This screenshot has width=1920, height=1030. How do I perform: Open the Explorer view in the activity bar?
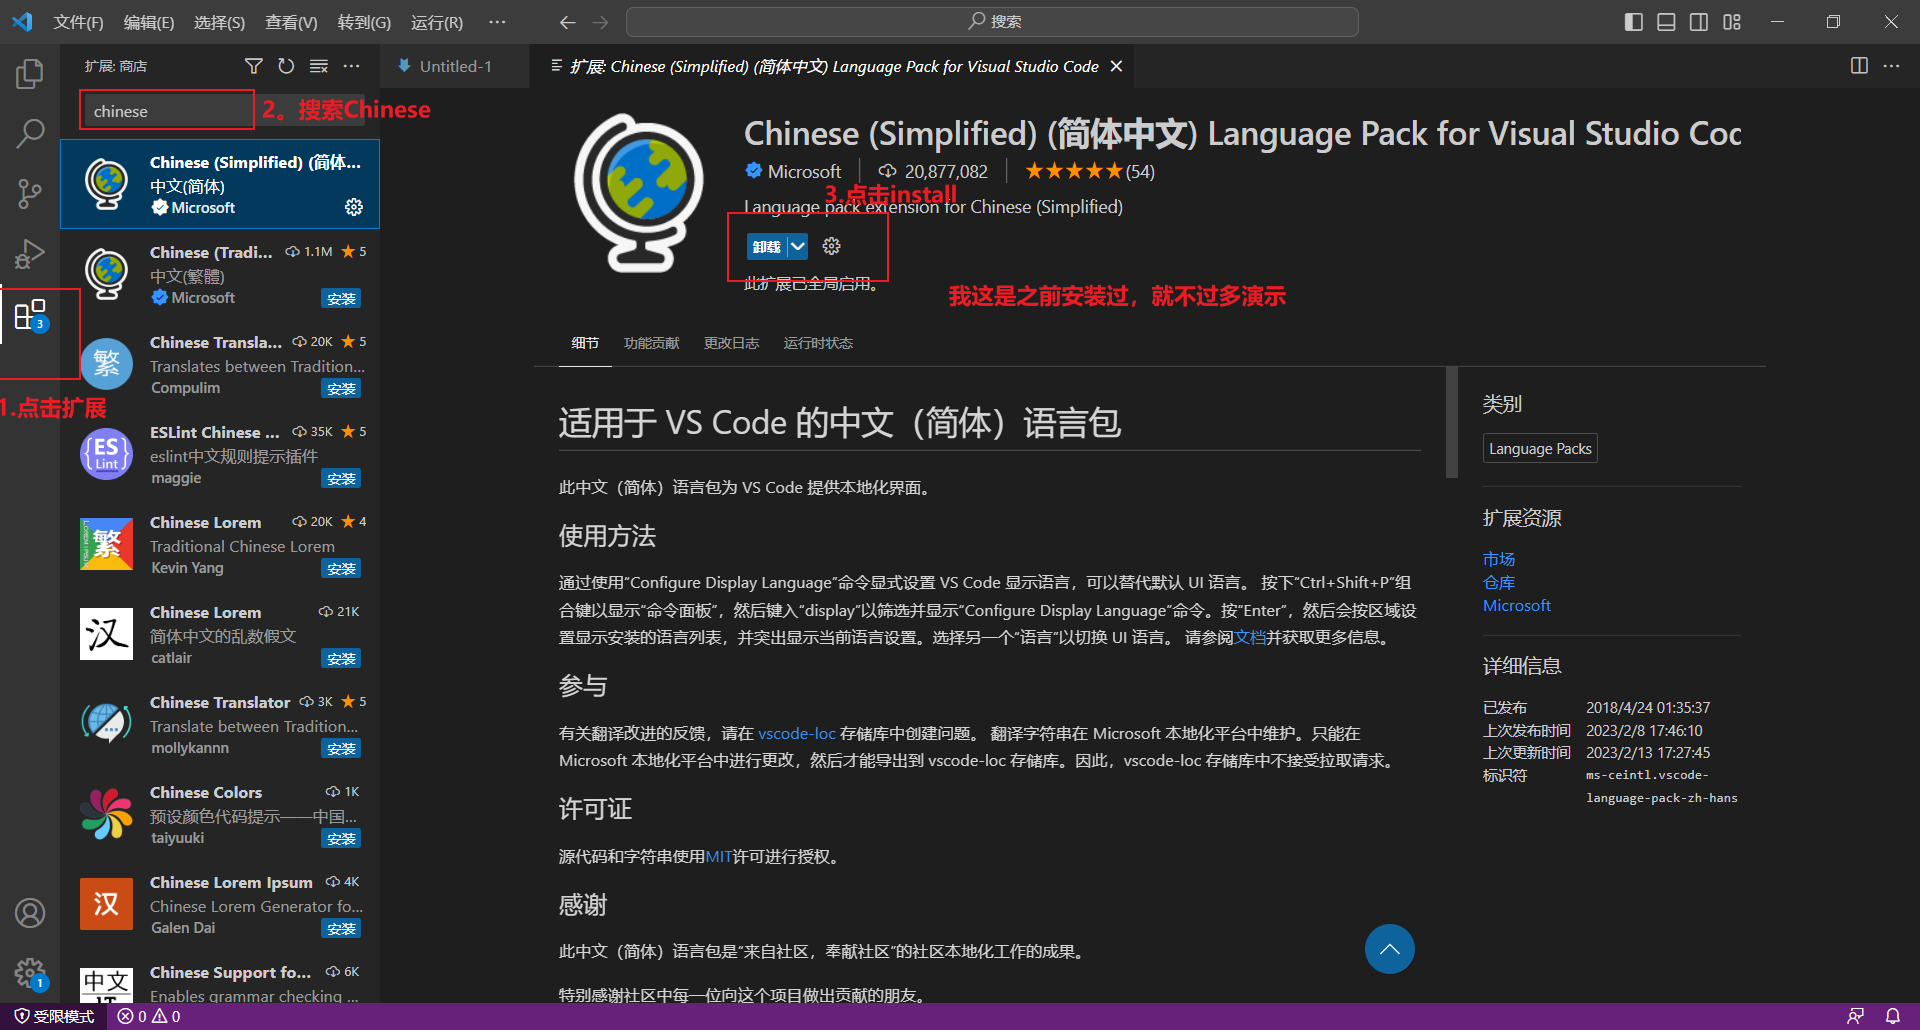(30, 72)
